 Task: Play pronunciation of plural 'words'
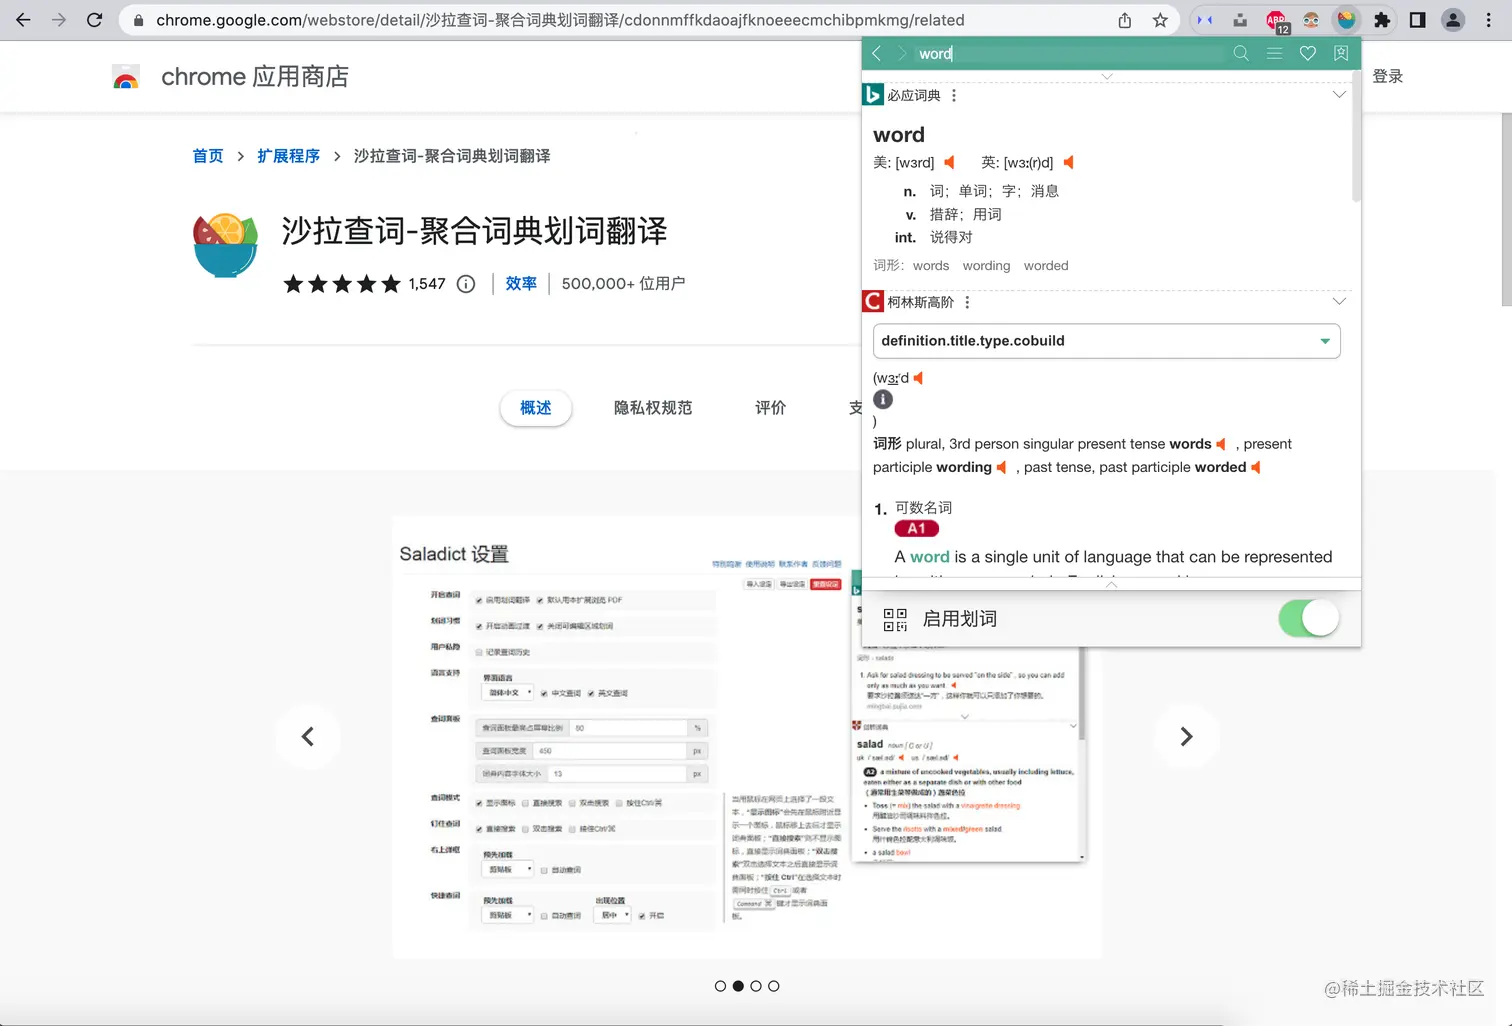1221,444
